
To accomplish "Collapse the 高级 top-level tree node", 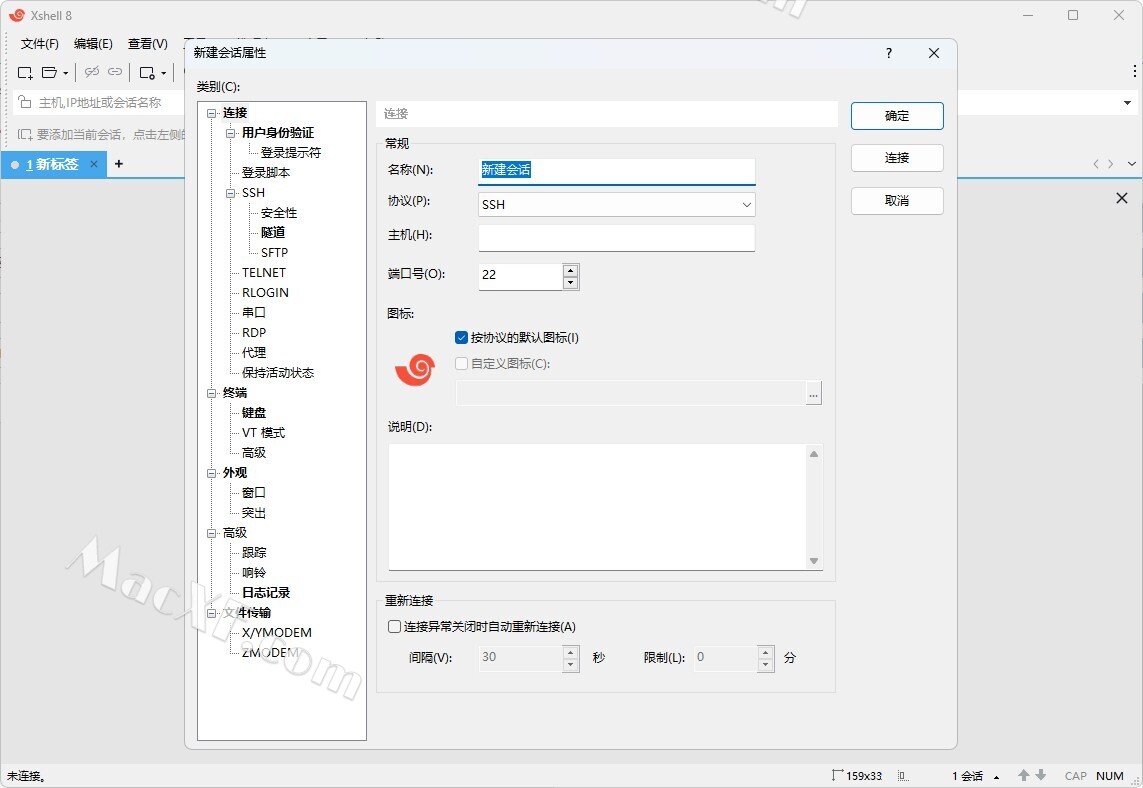I will point(211,533).
